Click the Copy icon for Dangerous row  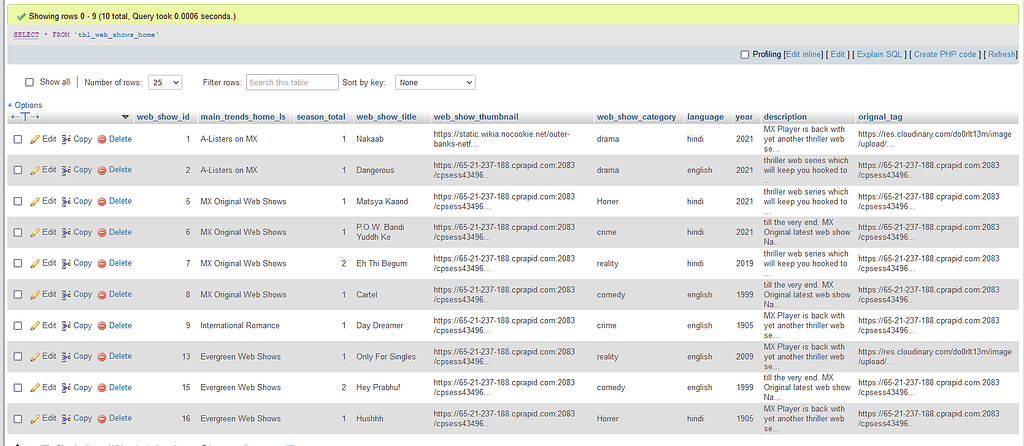tap(67, 170)
